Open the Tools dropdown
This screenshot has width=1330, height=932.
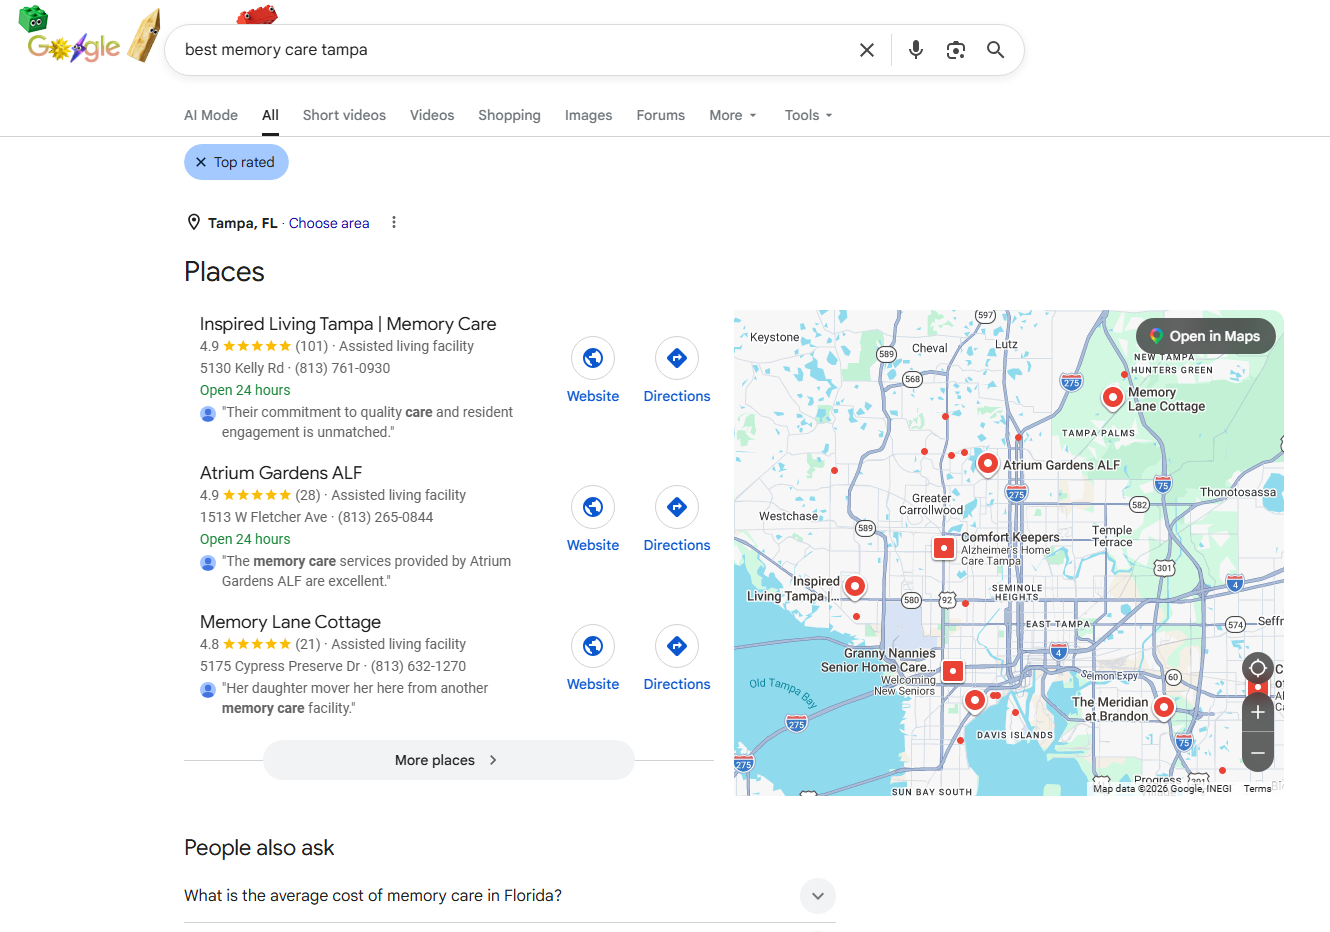(x=809, y=115)
